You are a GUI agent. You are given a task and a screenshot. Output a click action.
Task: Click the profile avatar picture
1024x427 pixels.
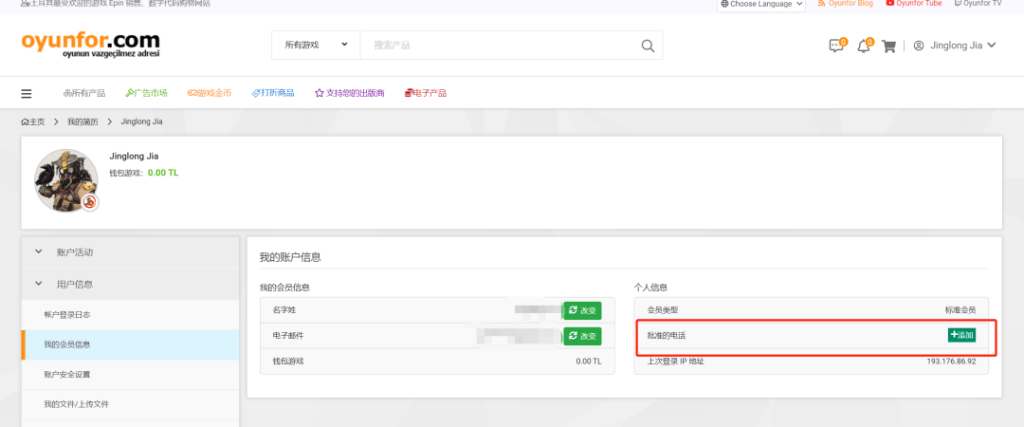(66, 180)
